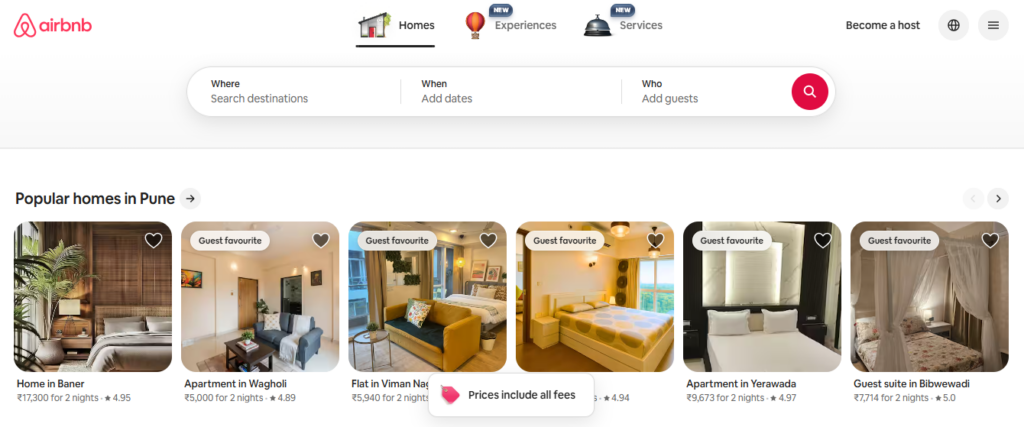
Task: Open Popular homes in Pune arrow
Action: (190, 198)
